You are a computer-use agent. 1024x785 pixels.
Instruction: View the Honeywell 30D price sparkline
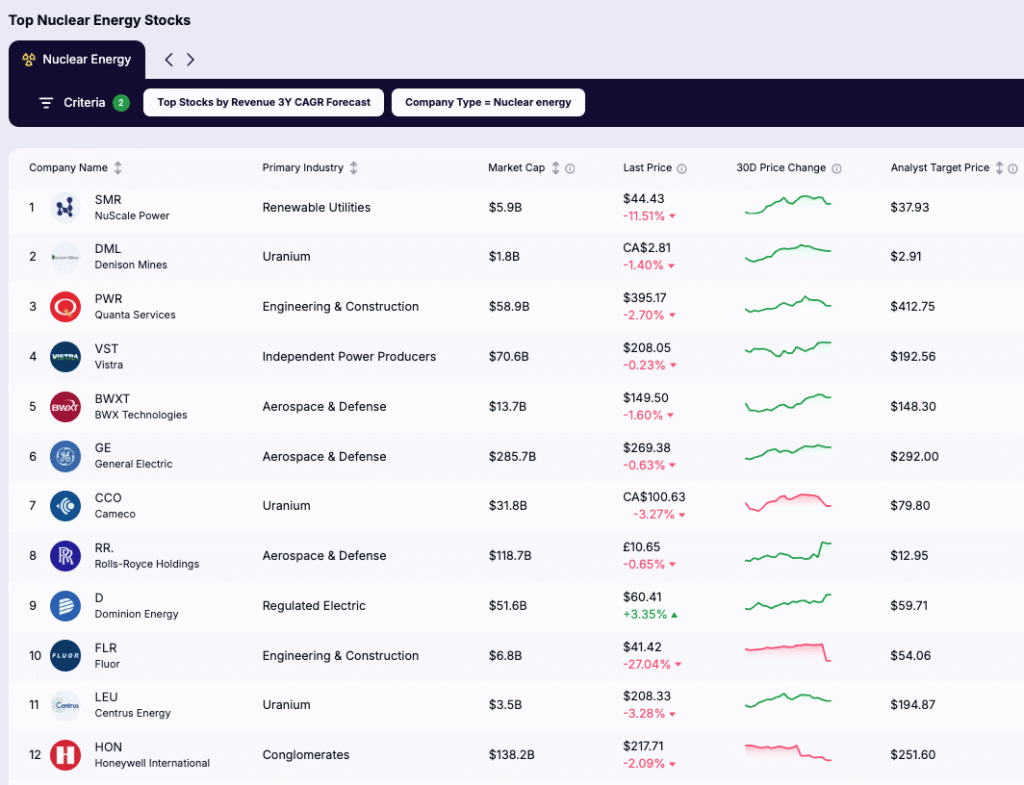tap(788, 752)
